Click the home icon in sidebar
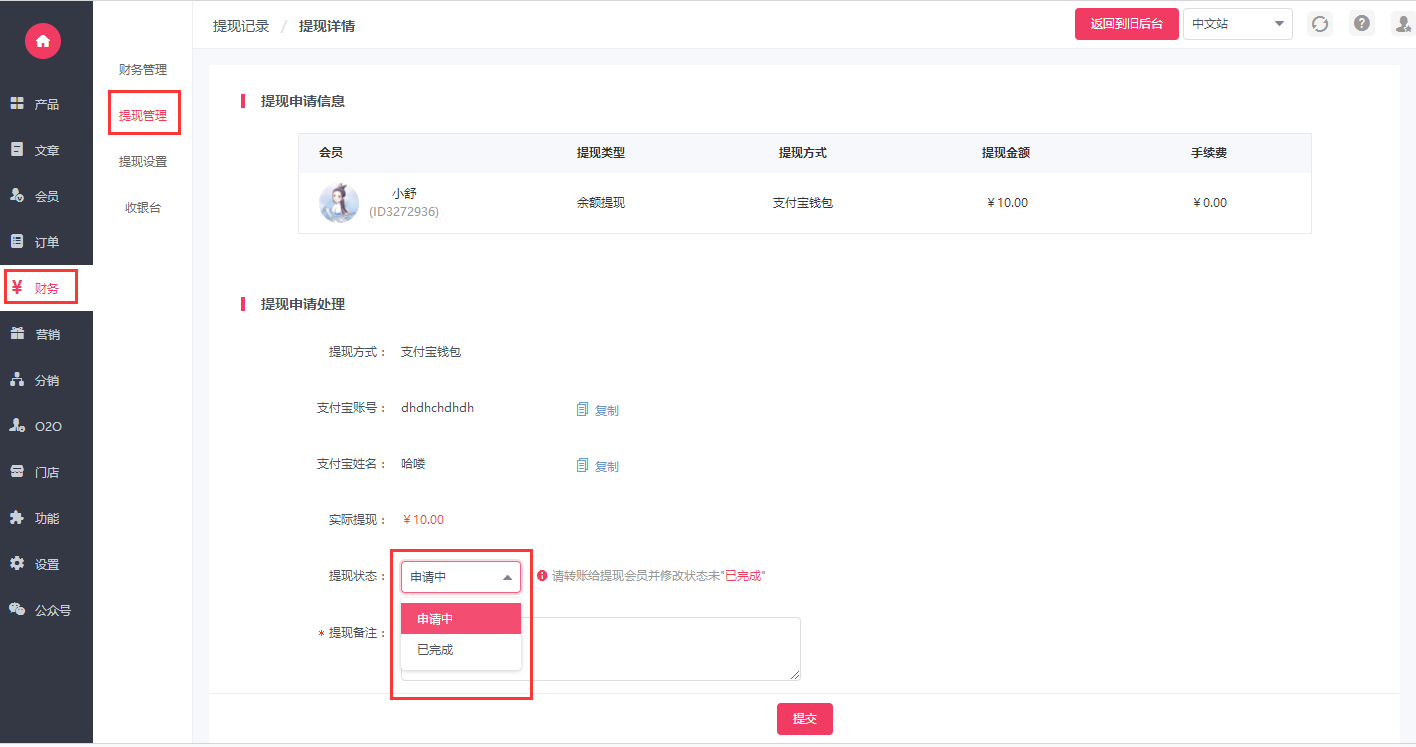This screenshot has height=747, width=1416. 42,41
